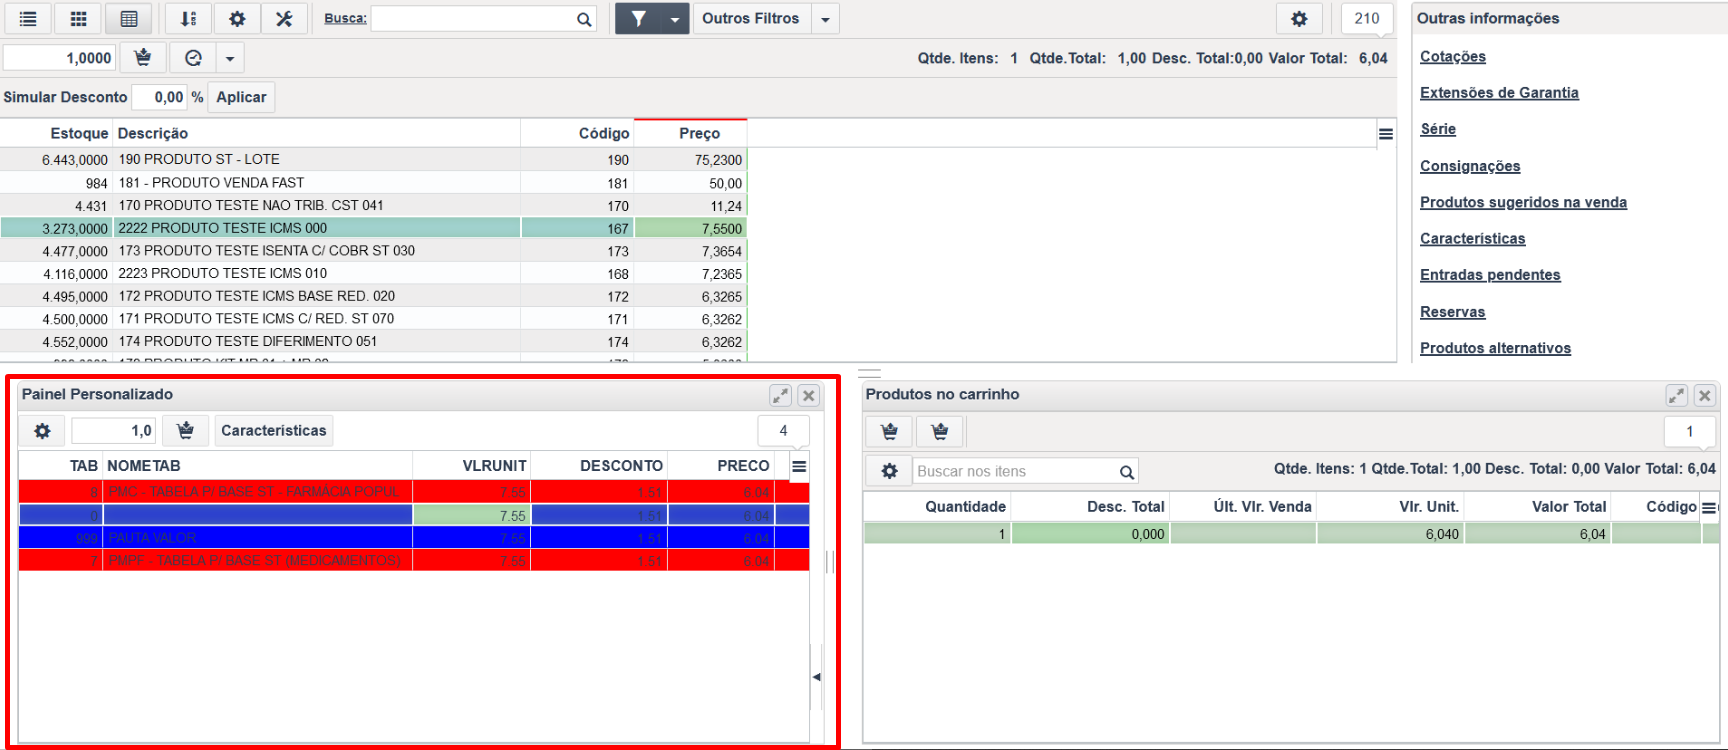Click the Caracteristicas button
The height and width of the screenshot is (750, 1728).
(x=273, y=430)
